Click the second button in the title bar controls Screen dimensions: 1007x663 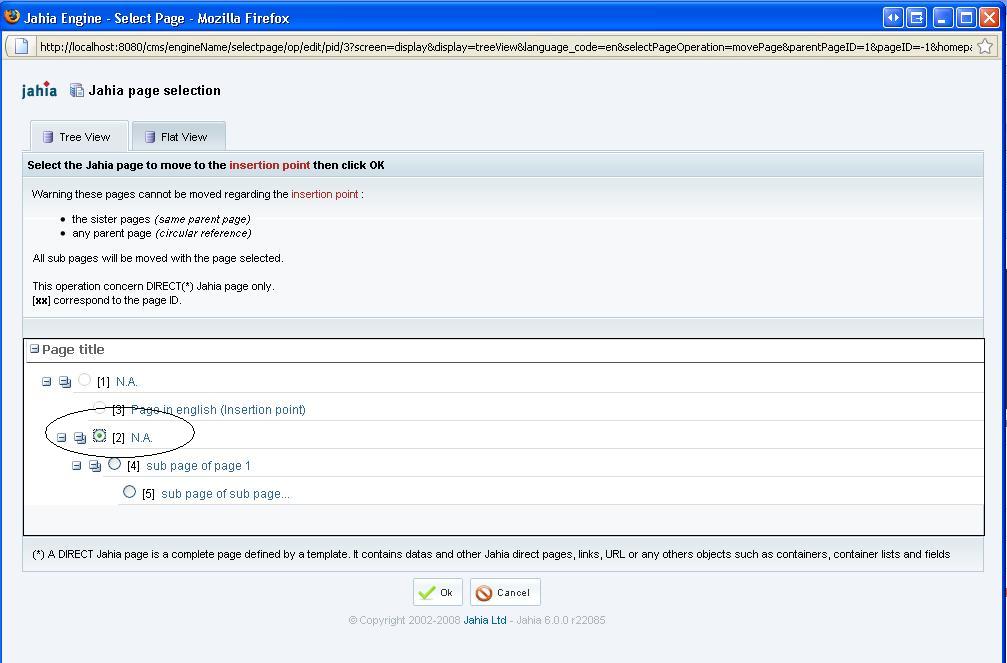tap(917, 17)
